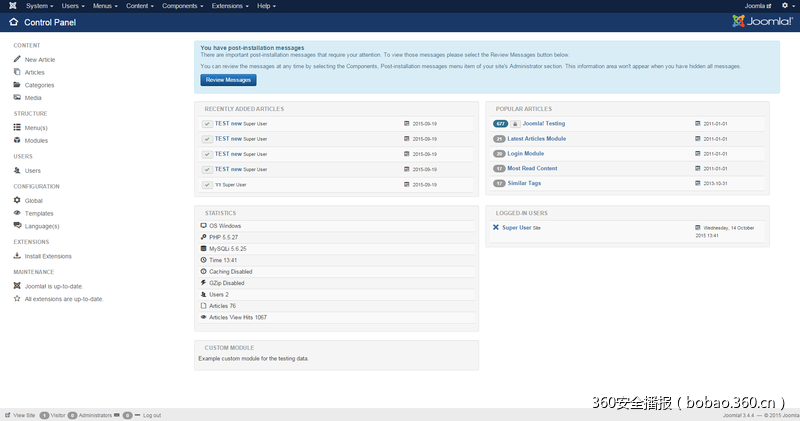The image size is (800, 421).
Task: Click Log out in the status bar
Action: [151, 414]
